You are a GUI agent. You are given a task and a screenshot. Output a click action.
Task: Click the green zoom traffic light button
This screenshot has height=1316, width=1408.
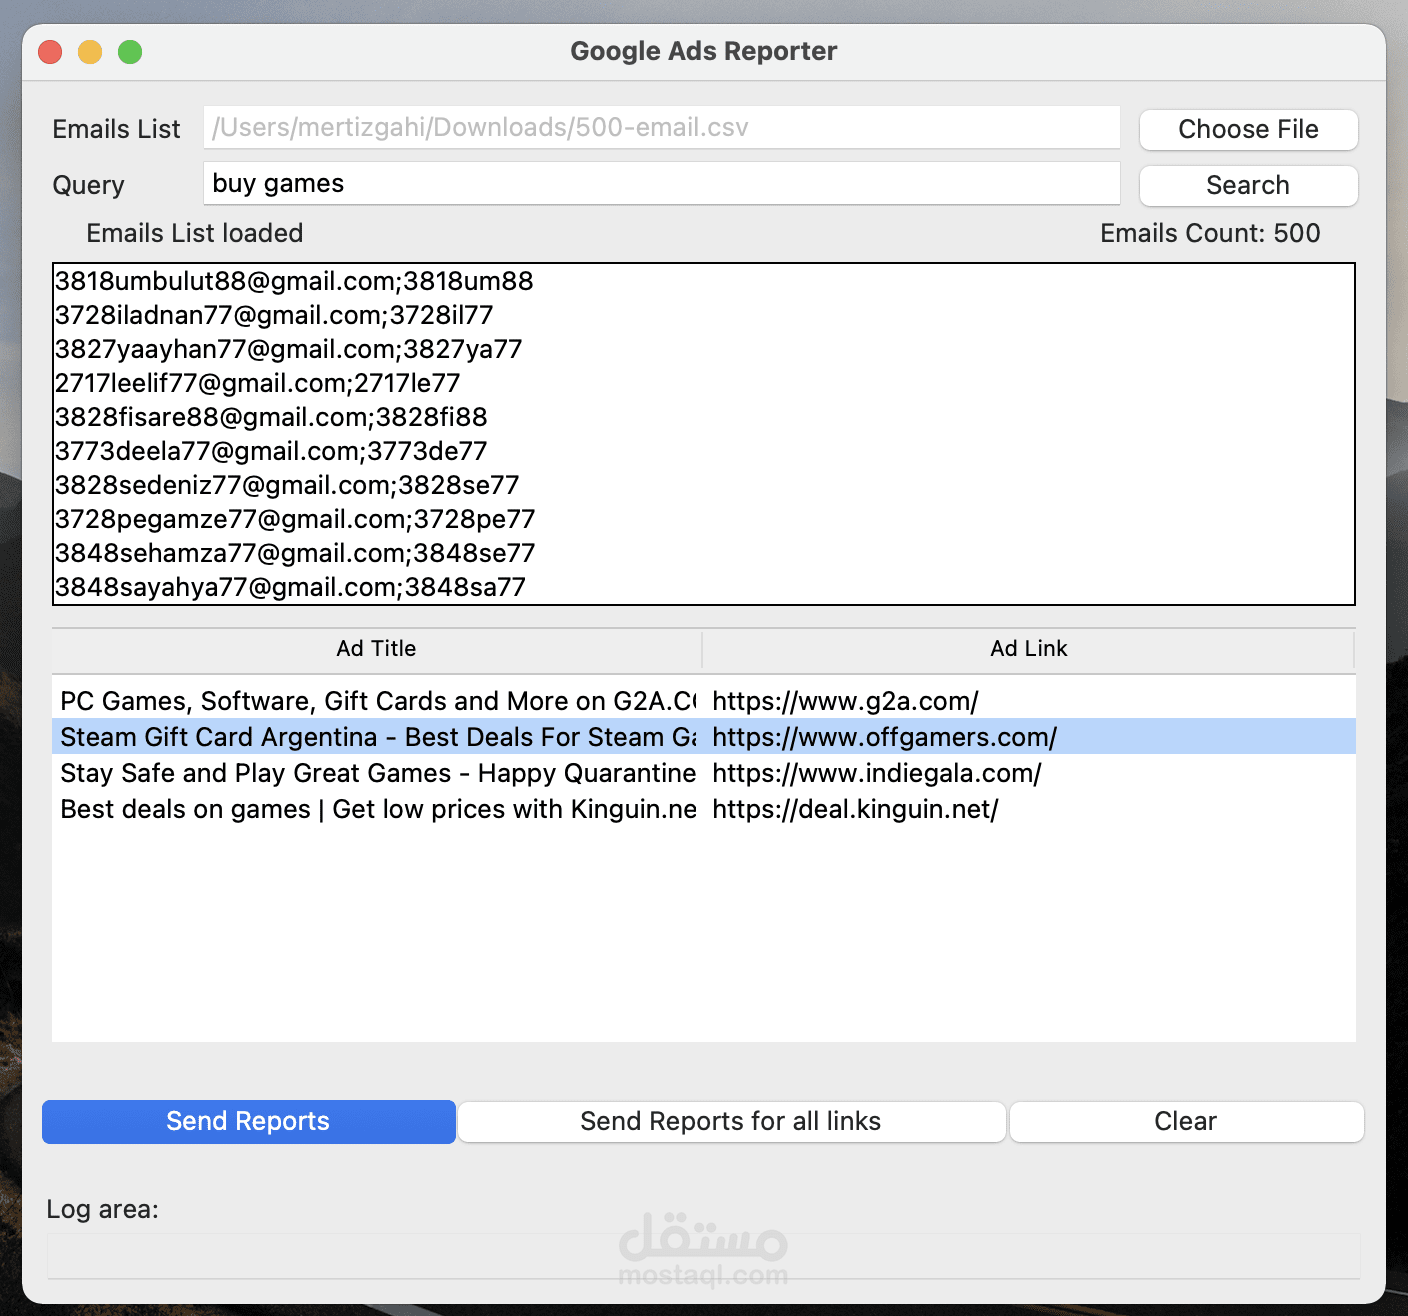tap(129, 51)
